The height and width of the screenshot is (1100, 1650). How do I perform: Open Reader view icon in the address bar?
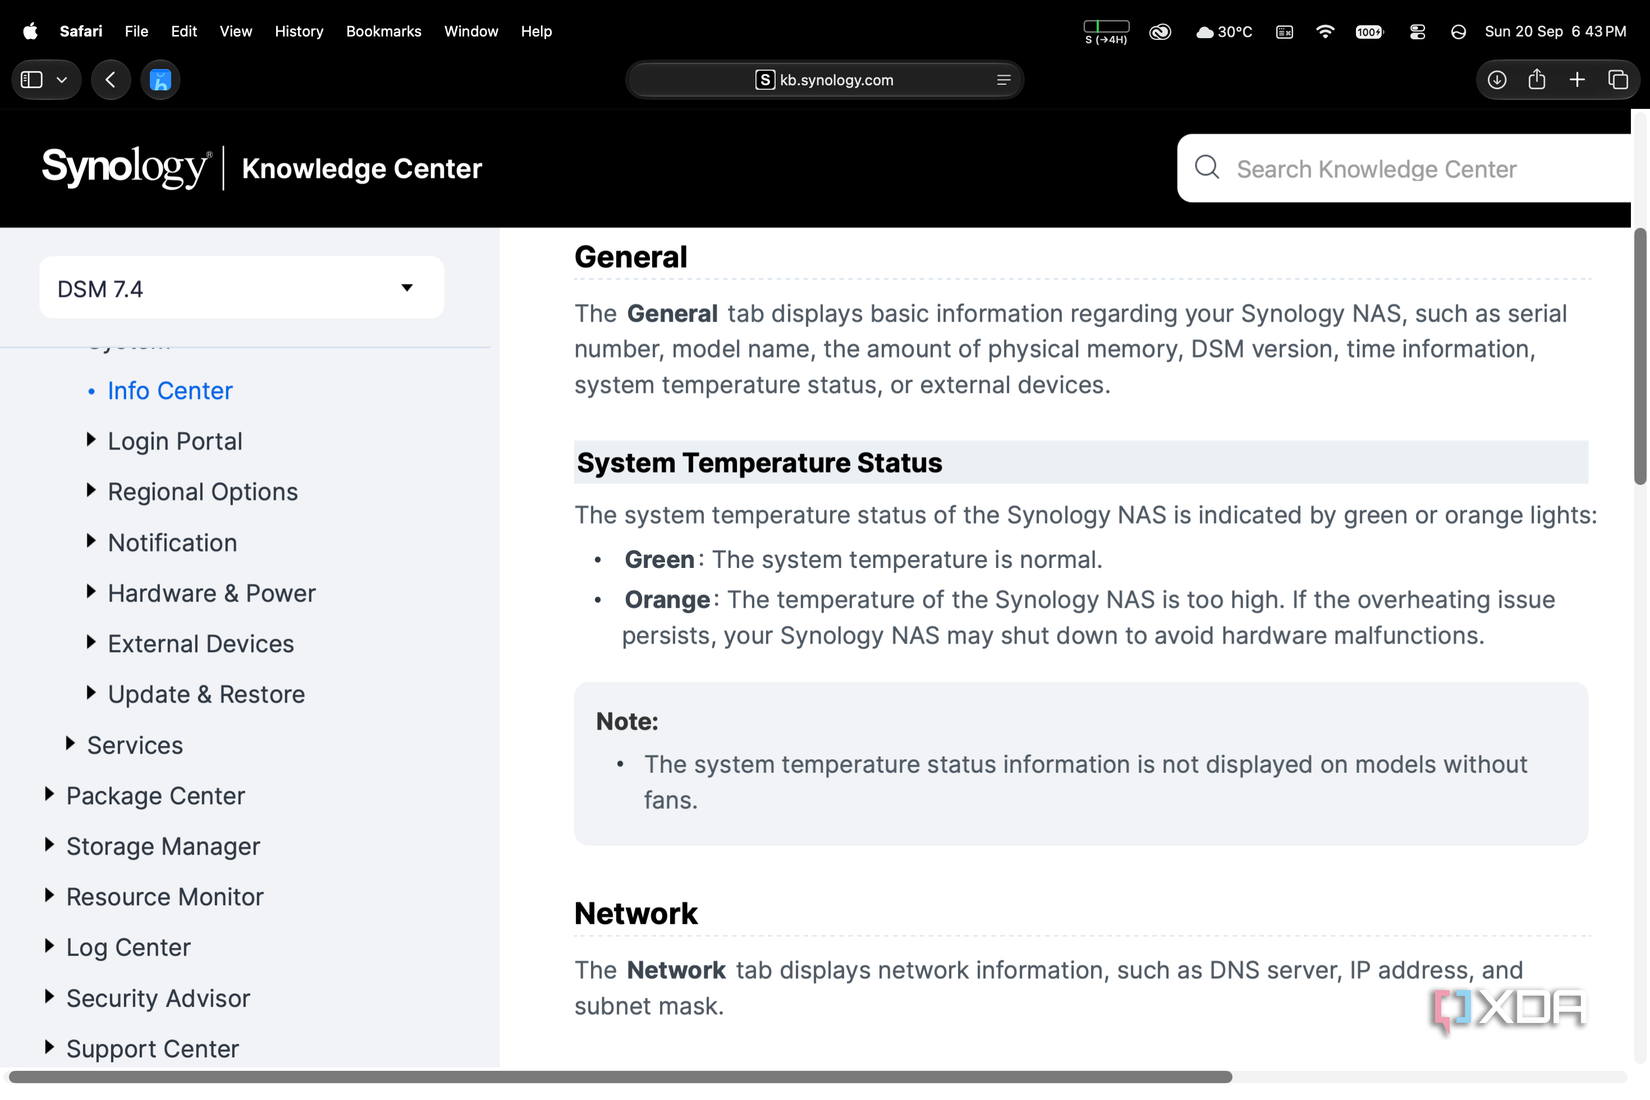(x=1003, y=80)
